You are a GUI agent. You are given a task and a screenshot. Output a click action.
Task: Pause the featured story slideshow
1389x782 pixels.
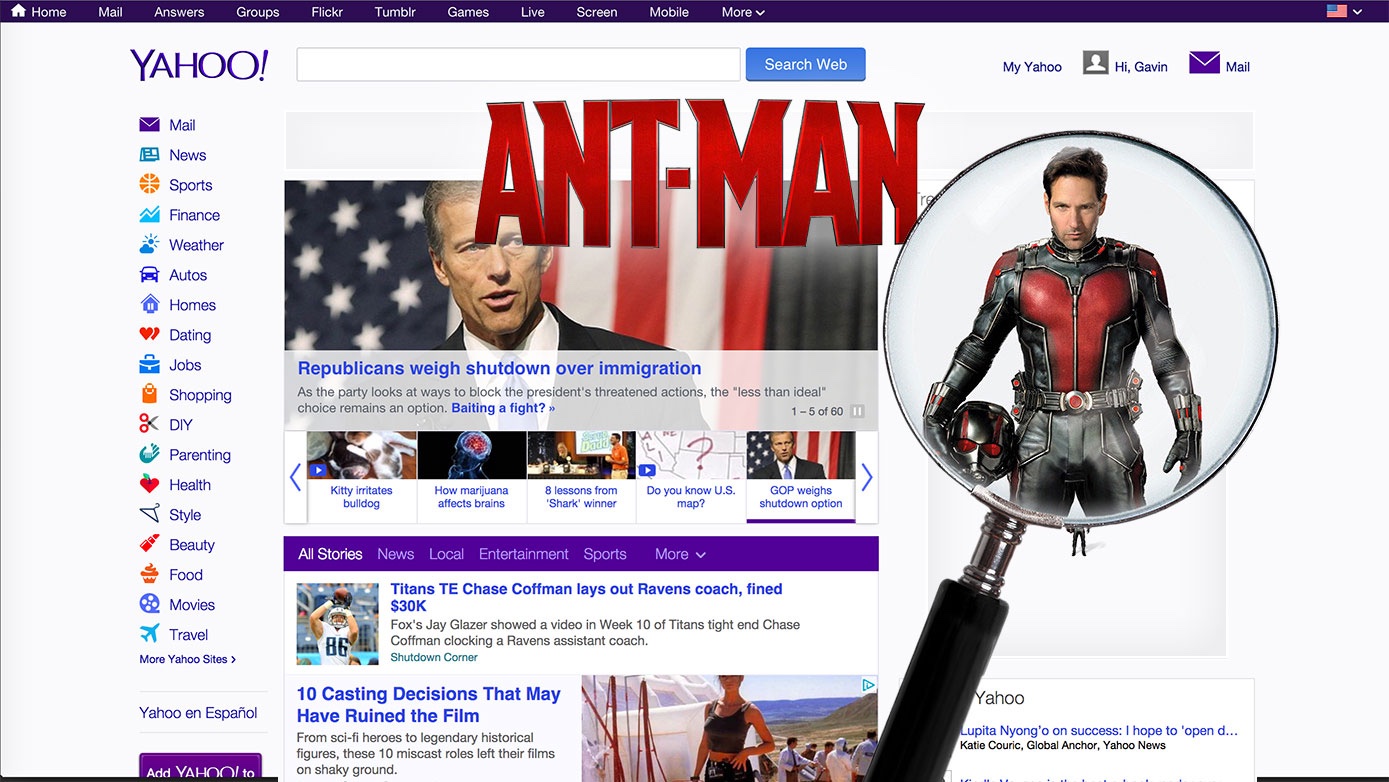pyautogui.click(x=857, y=411)
